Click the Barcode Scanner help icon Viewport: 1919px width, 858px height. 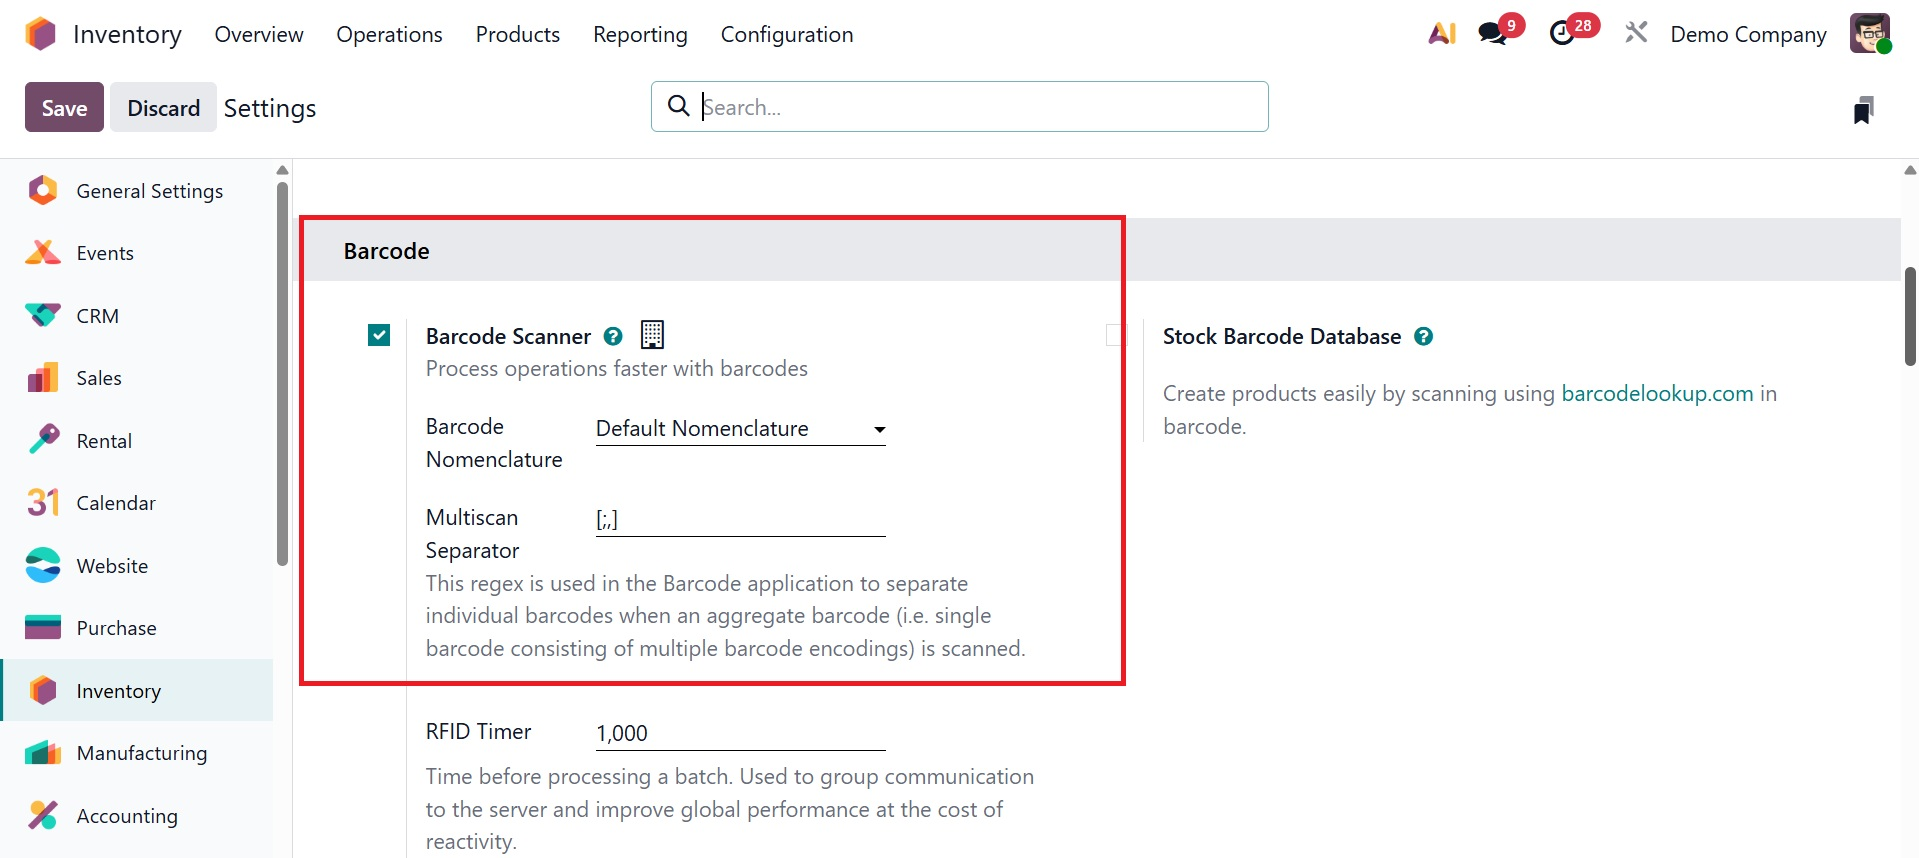pos(613,337)
